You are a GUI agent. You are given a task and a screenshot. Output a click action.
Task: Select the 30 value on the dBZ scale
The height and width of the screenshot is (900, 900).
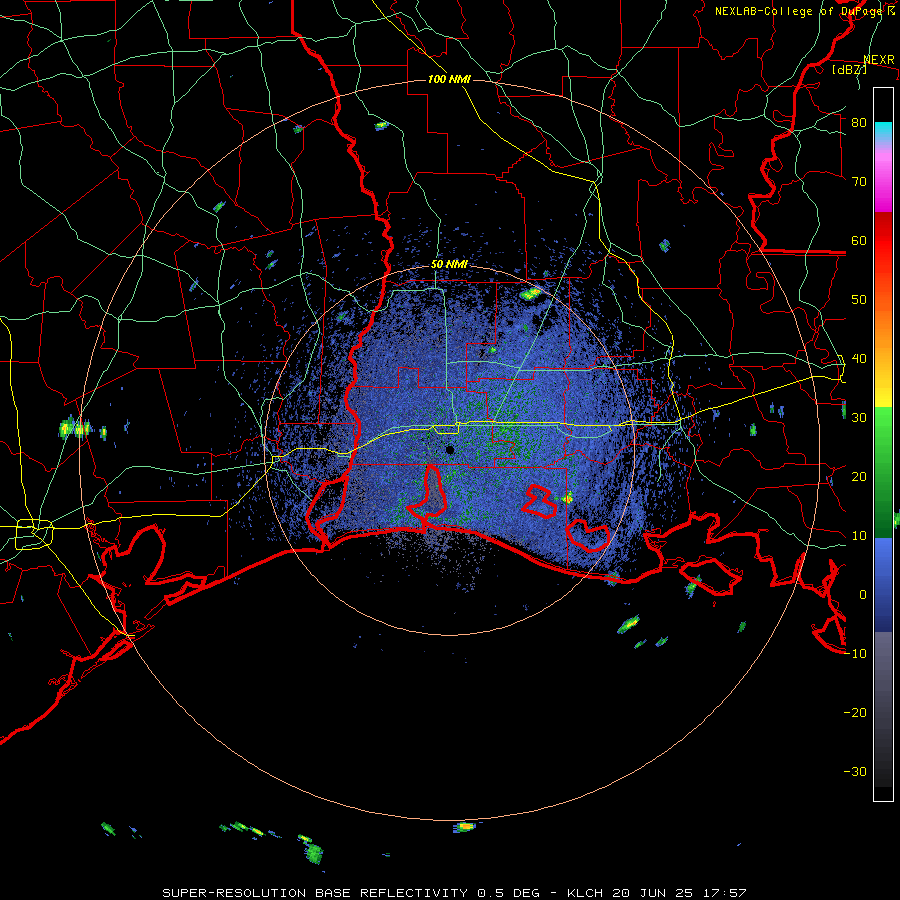tap(859, 417)
